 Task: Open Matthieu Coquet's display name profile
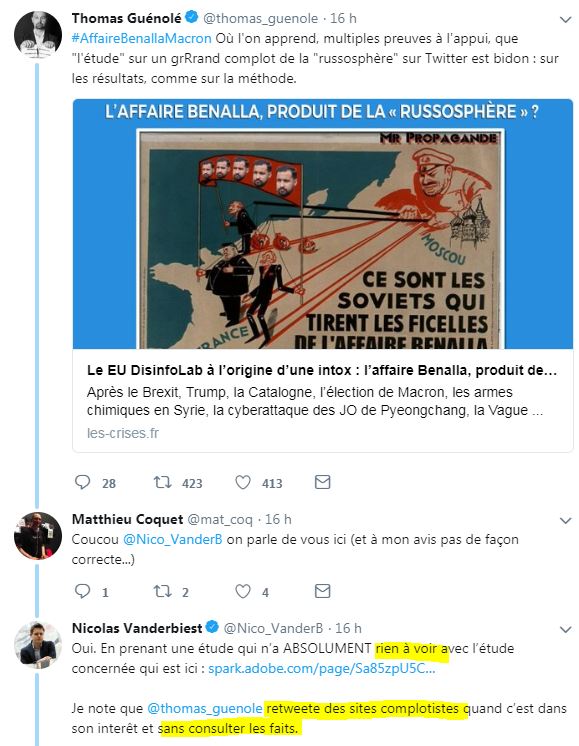(127, 519)
